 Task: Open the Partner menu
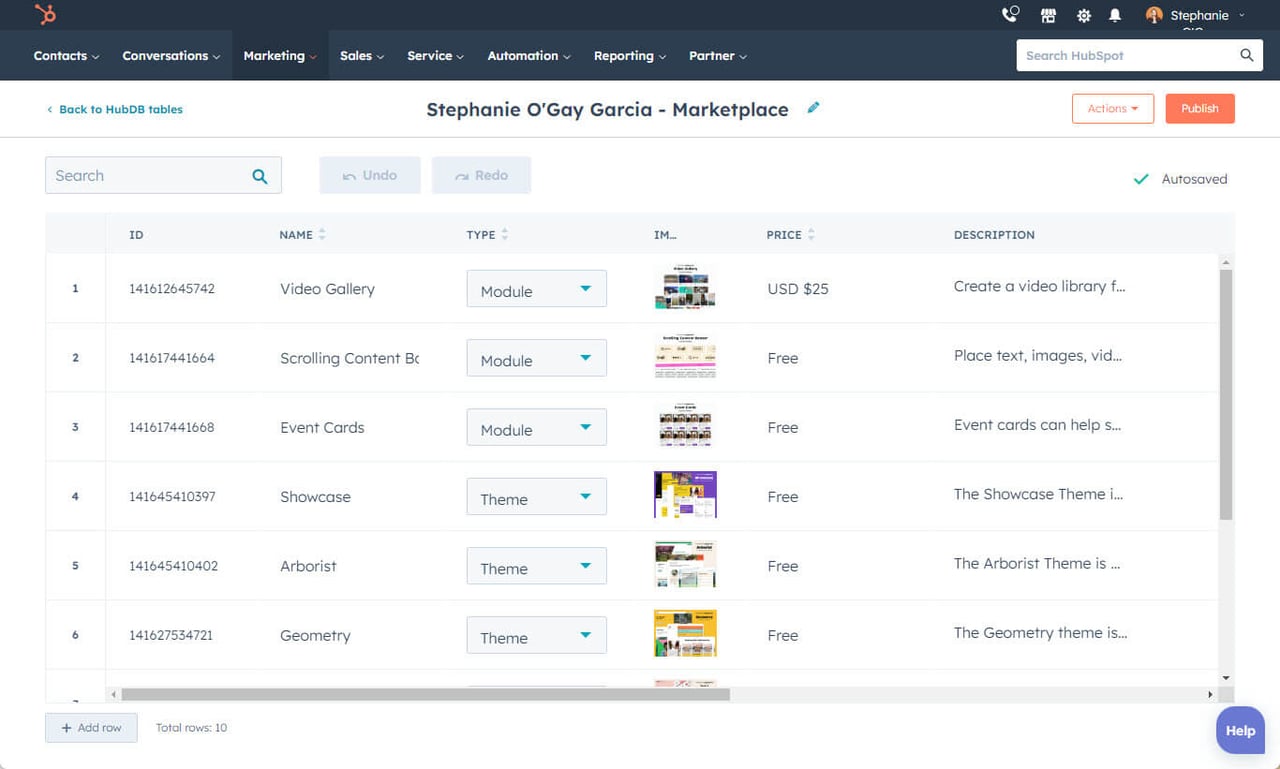pyautogui.click(x=717, y=56)
